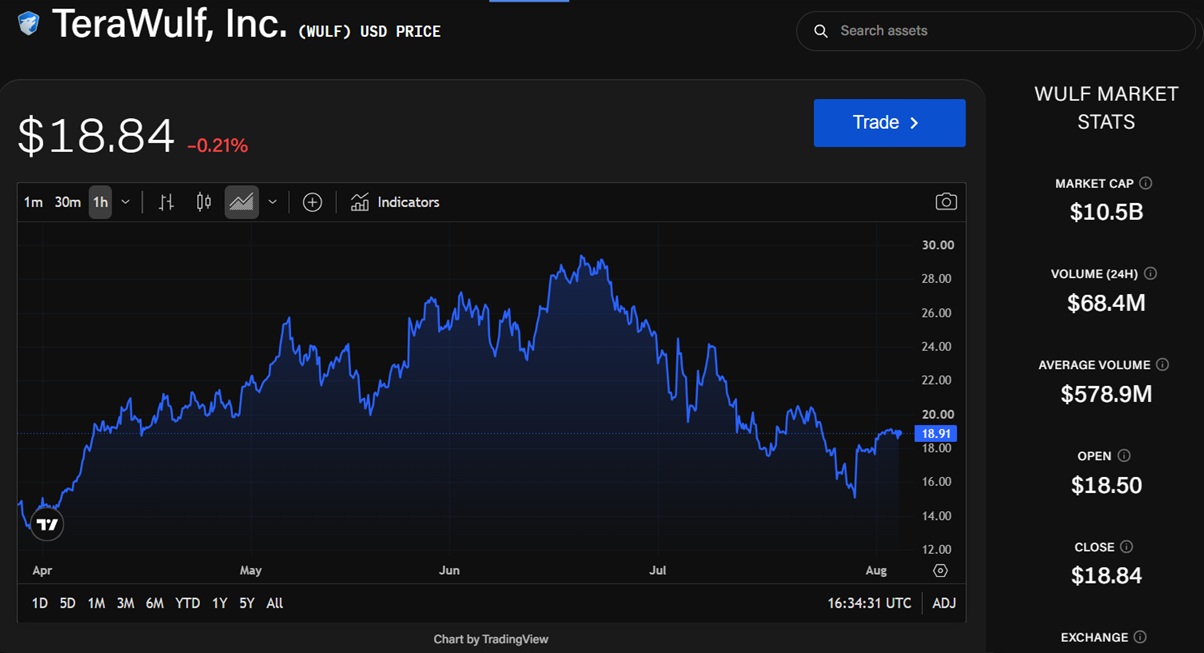Switch range to 1M
This screenshot has height=653, width=1204.
point(96,603)
